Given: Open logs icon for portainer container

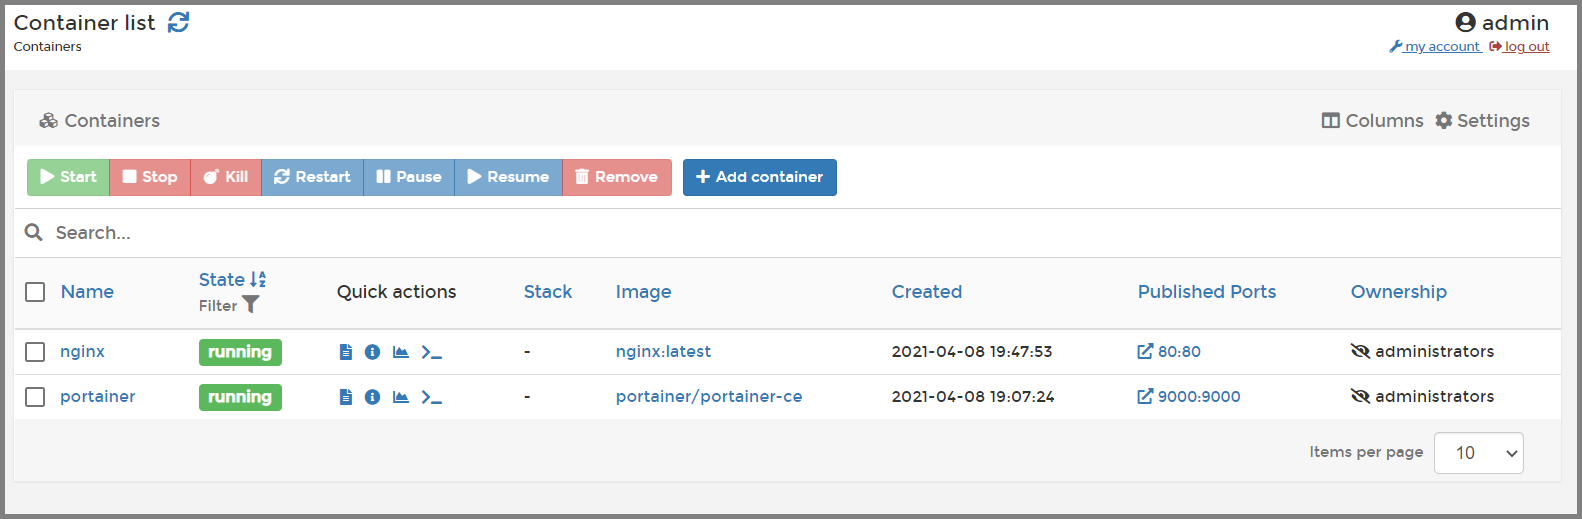Looking at the screenshot, I should click(x=346, y=397).
